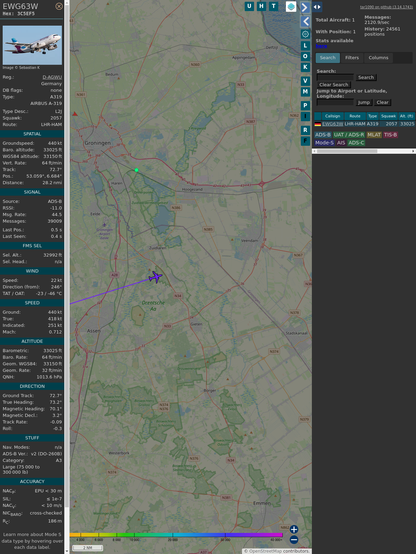Toggle the O map option button
Screen dimensions: 416x554
[305, 56]
